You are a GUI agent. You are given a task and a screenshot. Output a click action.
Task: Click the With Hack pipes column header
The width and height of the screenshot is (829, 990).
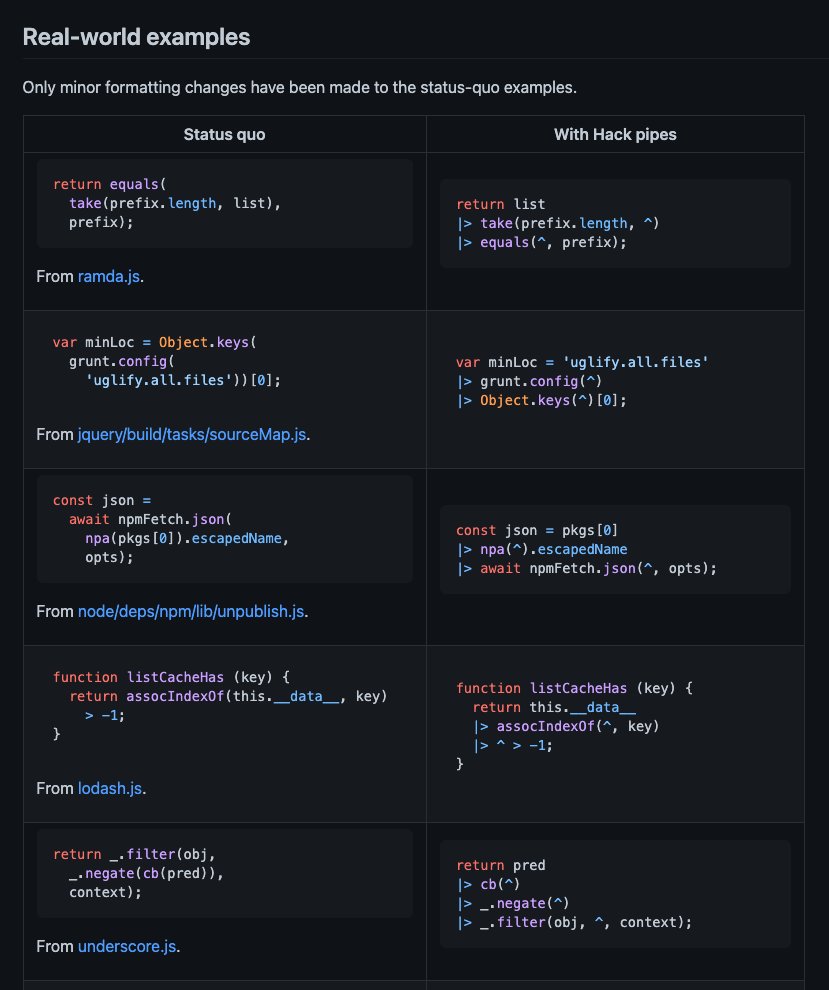click(x=615, y=134)
